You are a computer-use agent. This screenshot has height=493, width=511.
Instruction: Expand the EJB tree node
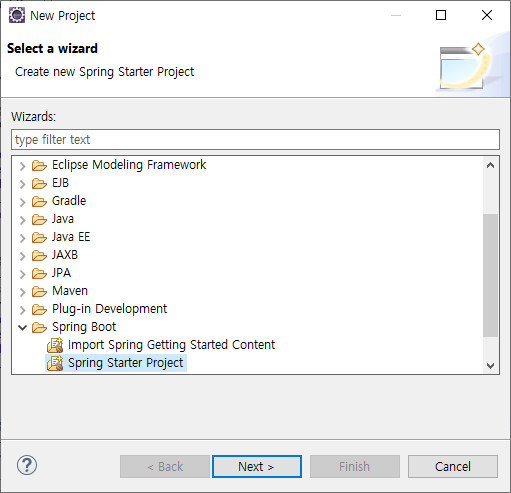(22, 184)
